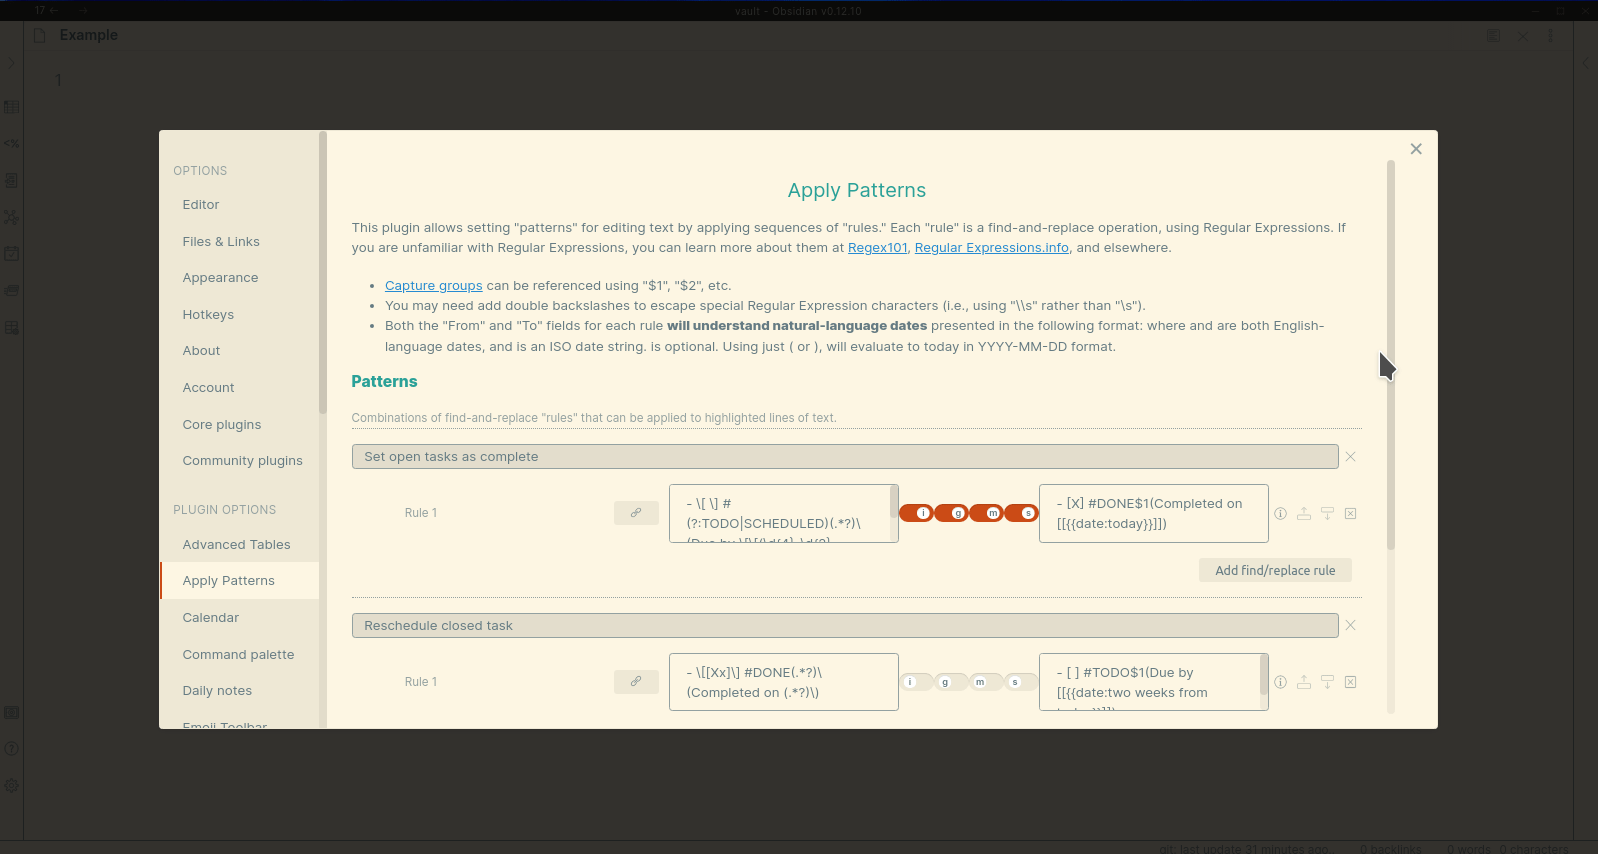Screen dimensions: 1598x854
Task: Toggle preview mode for Example note
Action: pyautogui.click(x=1493, y=36)
